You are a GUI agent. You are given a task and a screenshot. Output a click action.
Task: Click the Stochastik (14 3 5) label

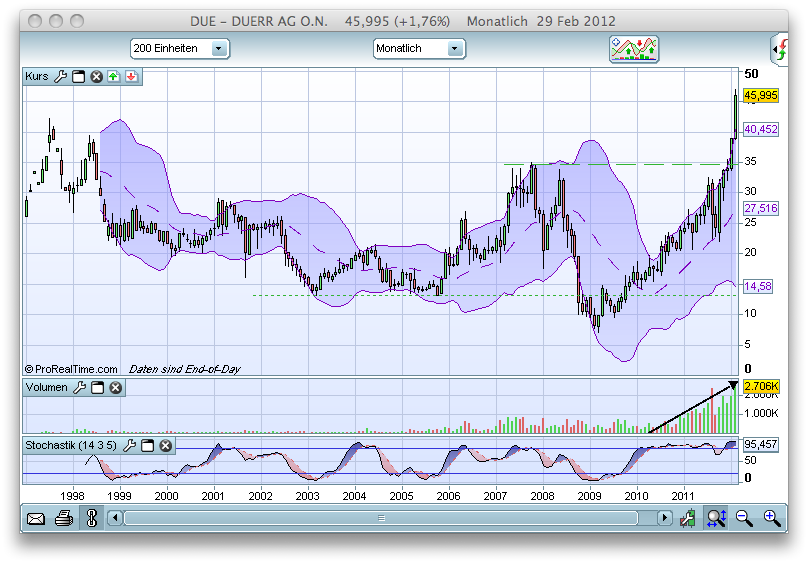point(71,445)
